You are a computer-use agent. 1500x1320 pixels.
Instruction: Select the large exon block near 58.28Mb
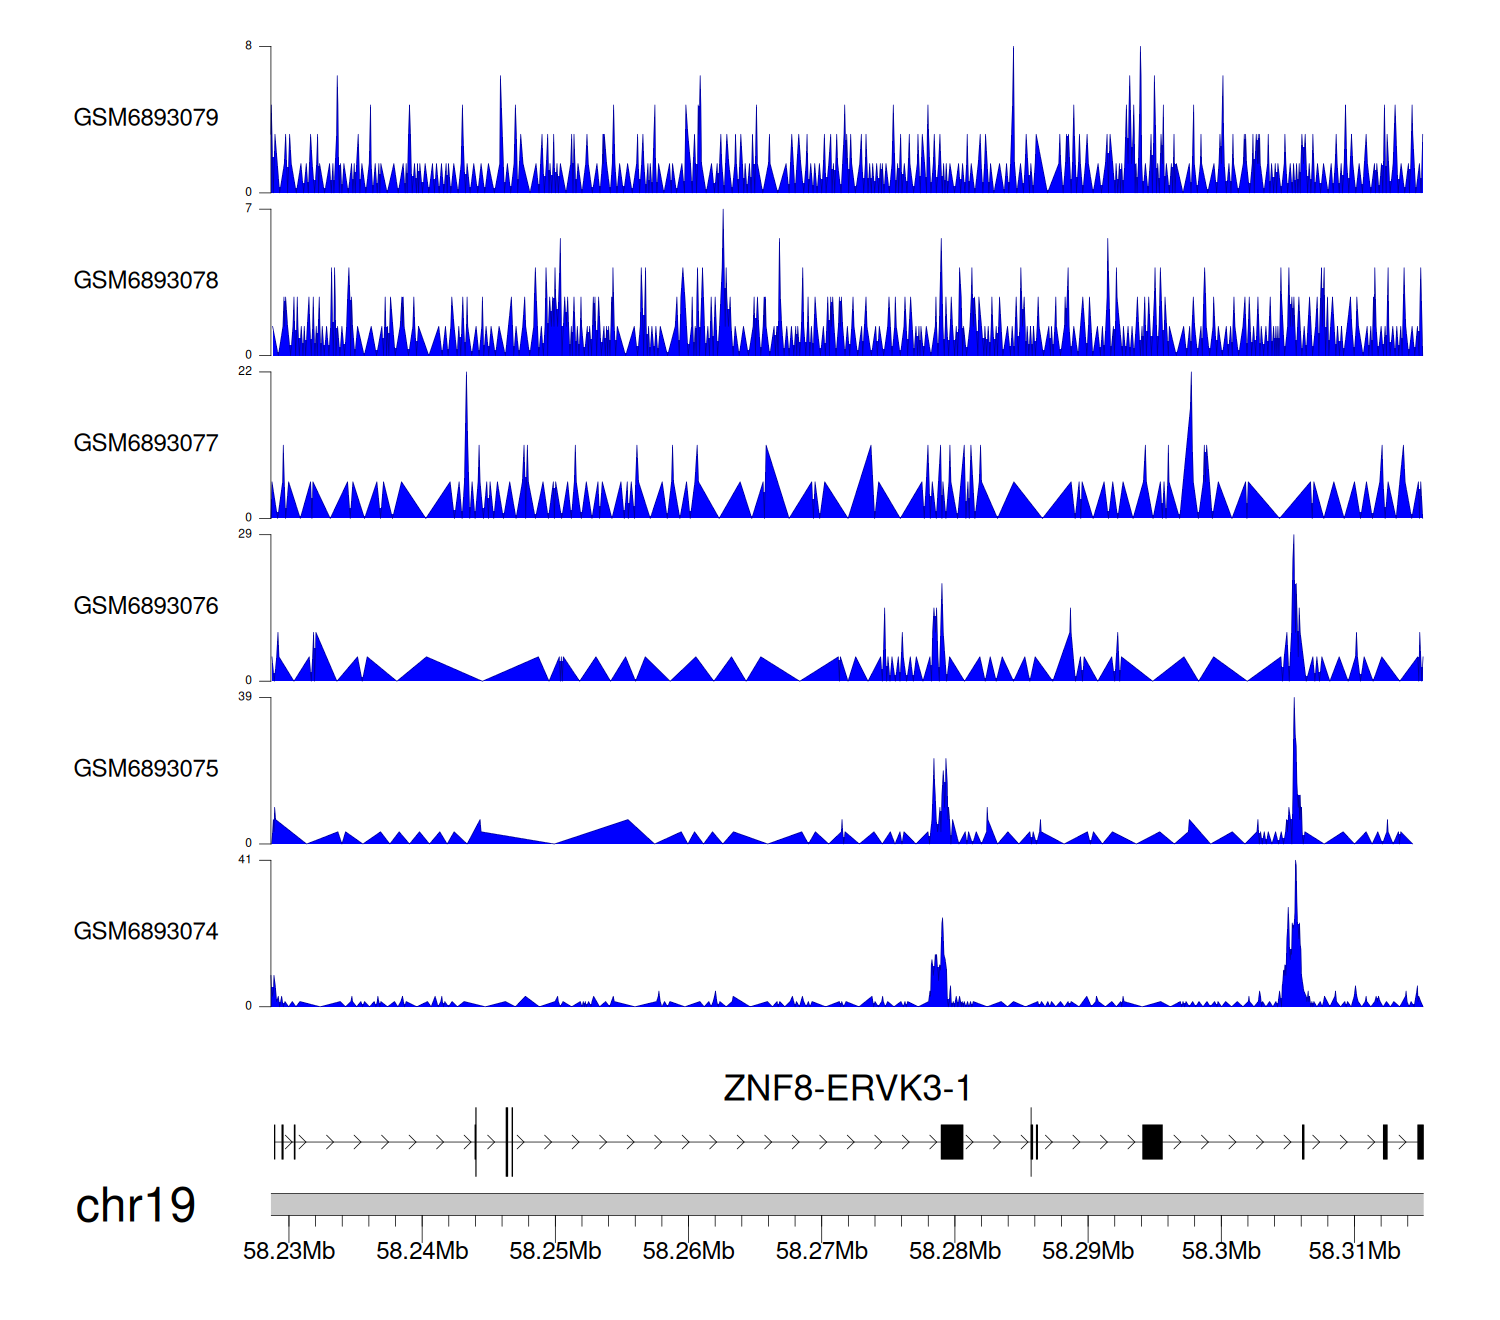coord(952,1142)
